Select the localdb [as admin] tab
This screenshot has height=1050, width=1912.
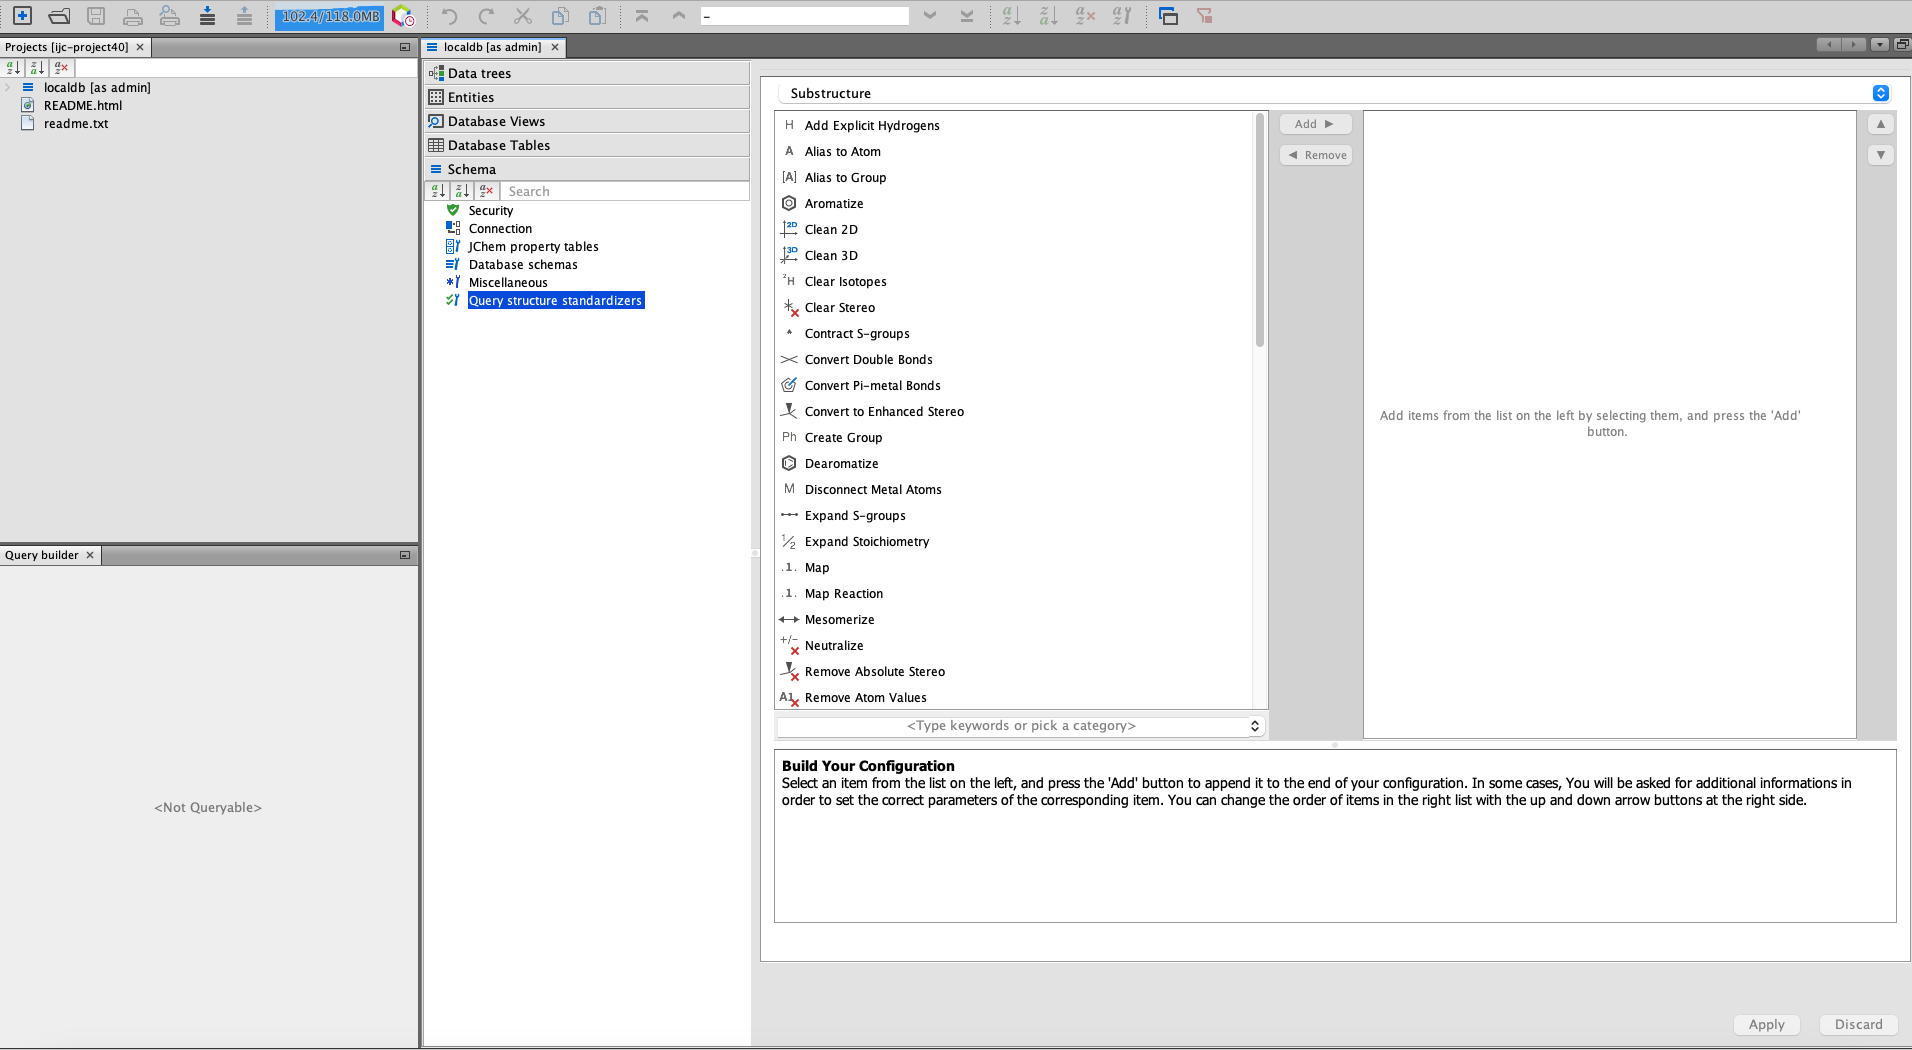[x=492, y=46]
